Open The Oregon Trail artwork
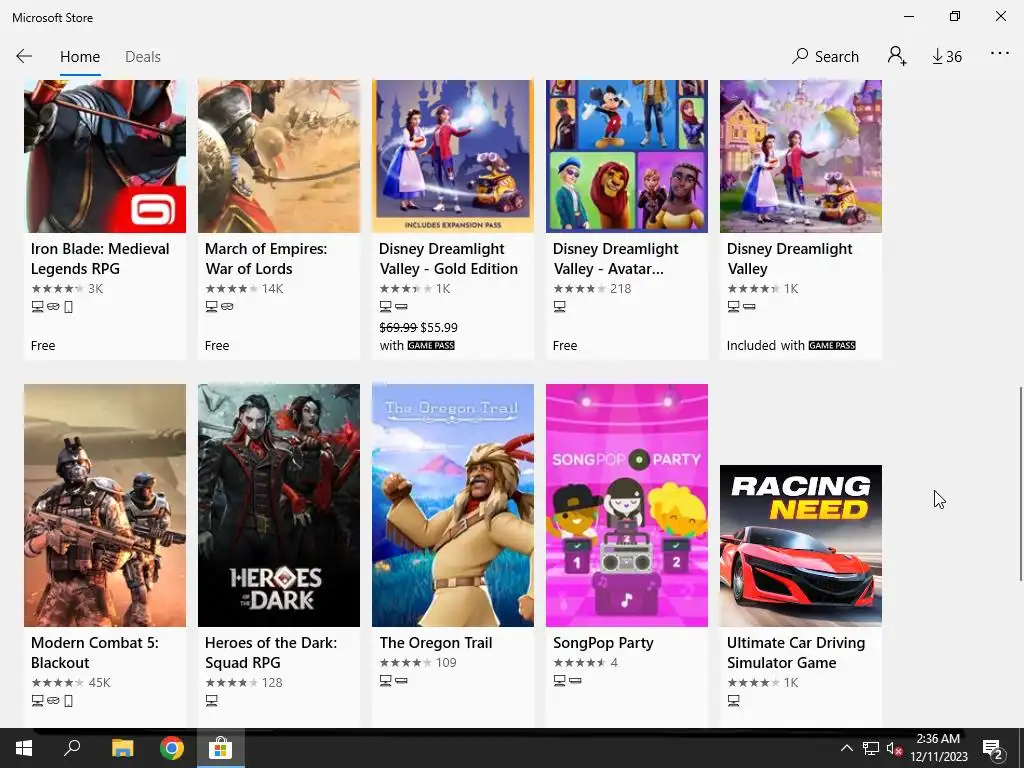 coord(453,505)
